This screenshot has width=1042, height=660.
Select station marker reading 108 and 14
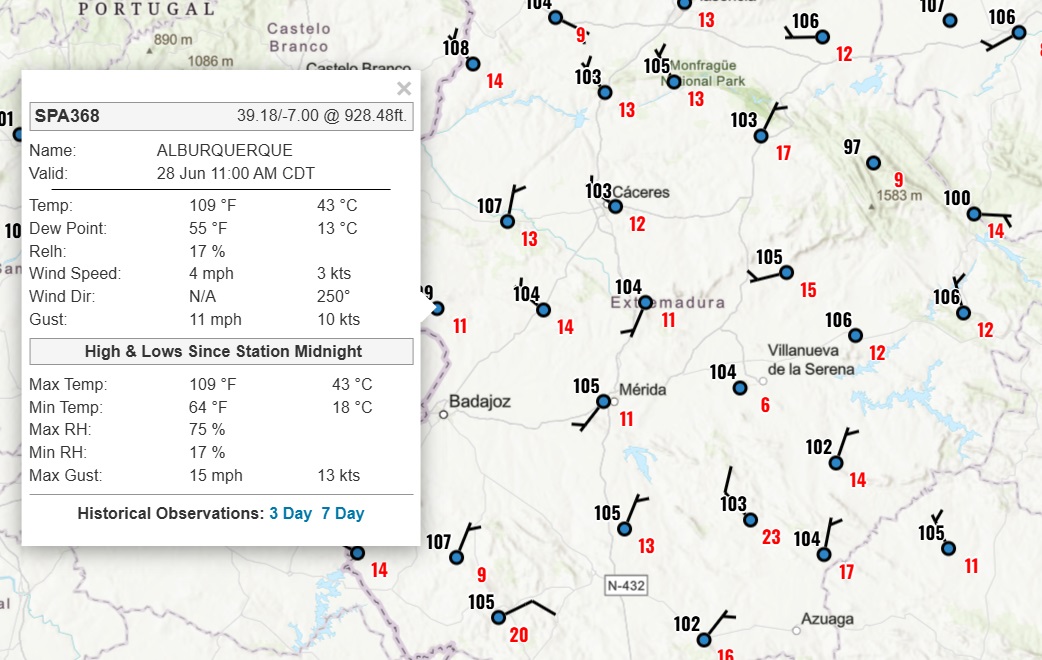[472, 64]
